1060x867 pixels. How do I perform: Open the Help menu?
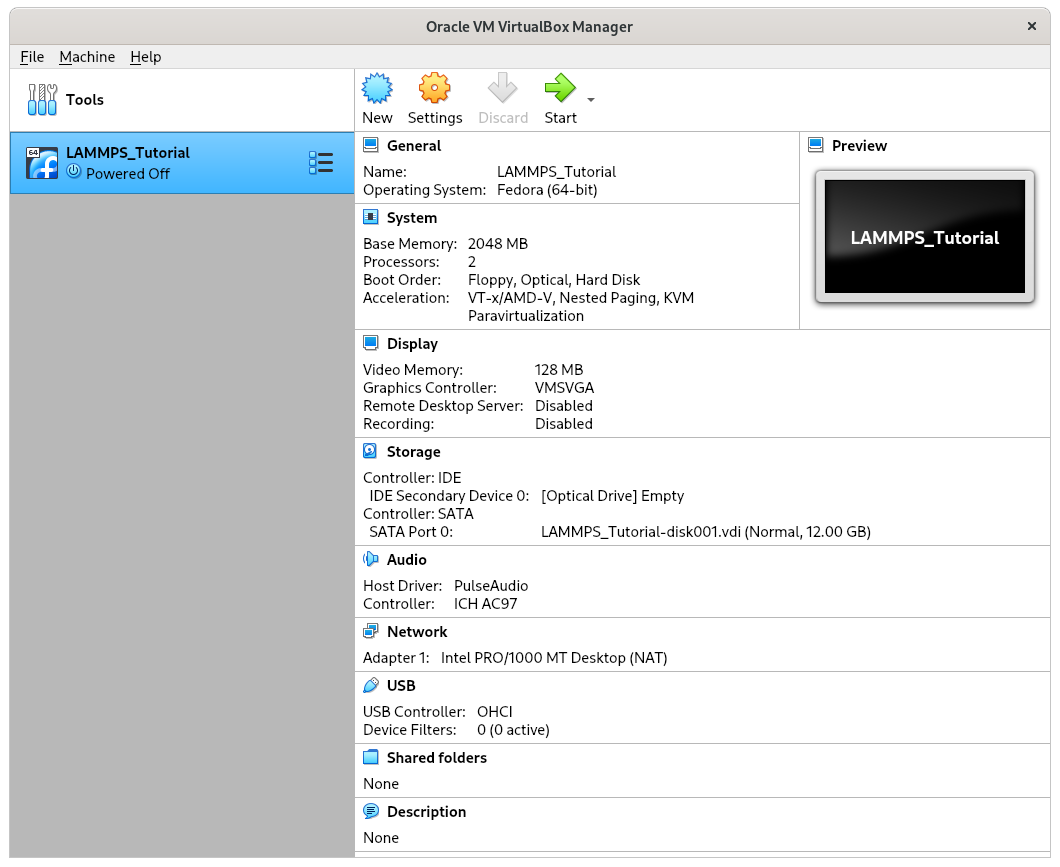pyautogui.click(x=145, y=57)
